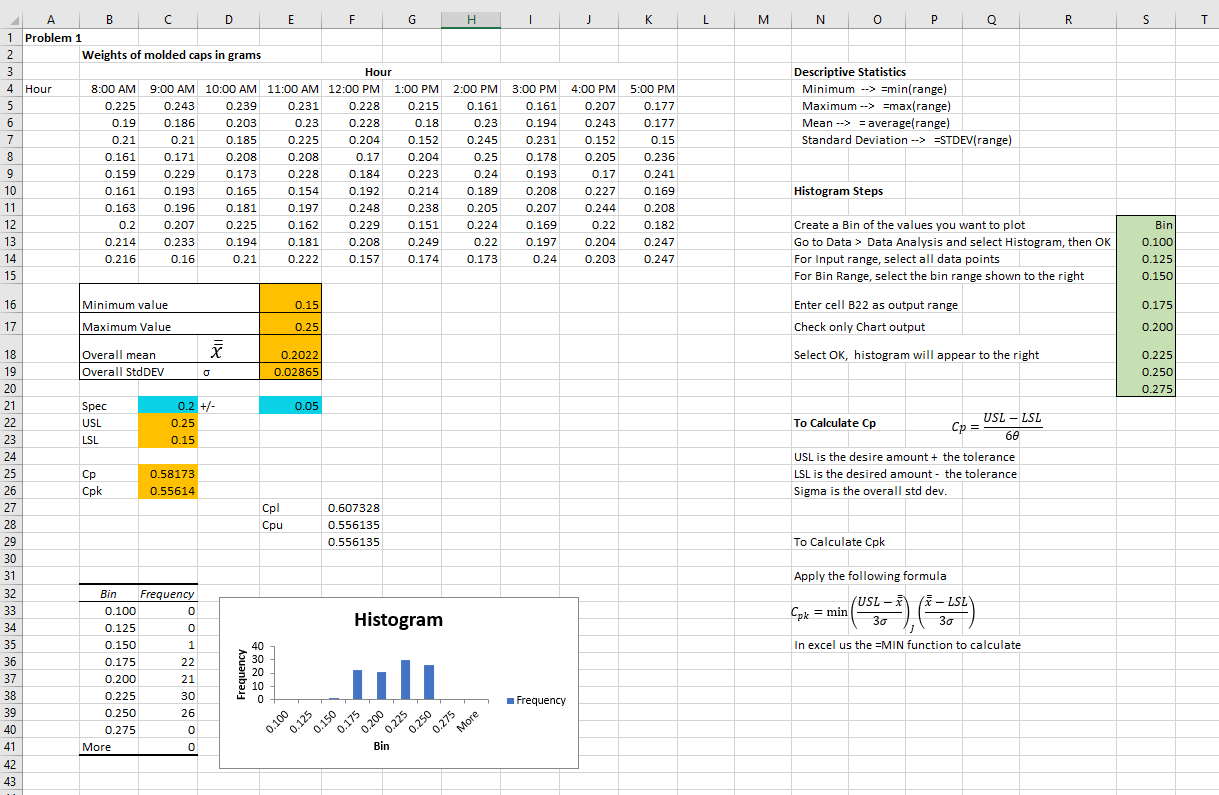The image size is (1219, 795).
Task: Select the Overall mean result 0.2022
Action: click(x=290, y=354)
